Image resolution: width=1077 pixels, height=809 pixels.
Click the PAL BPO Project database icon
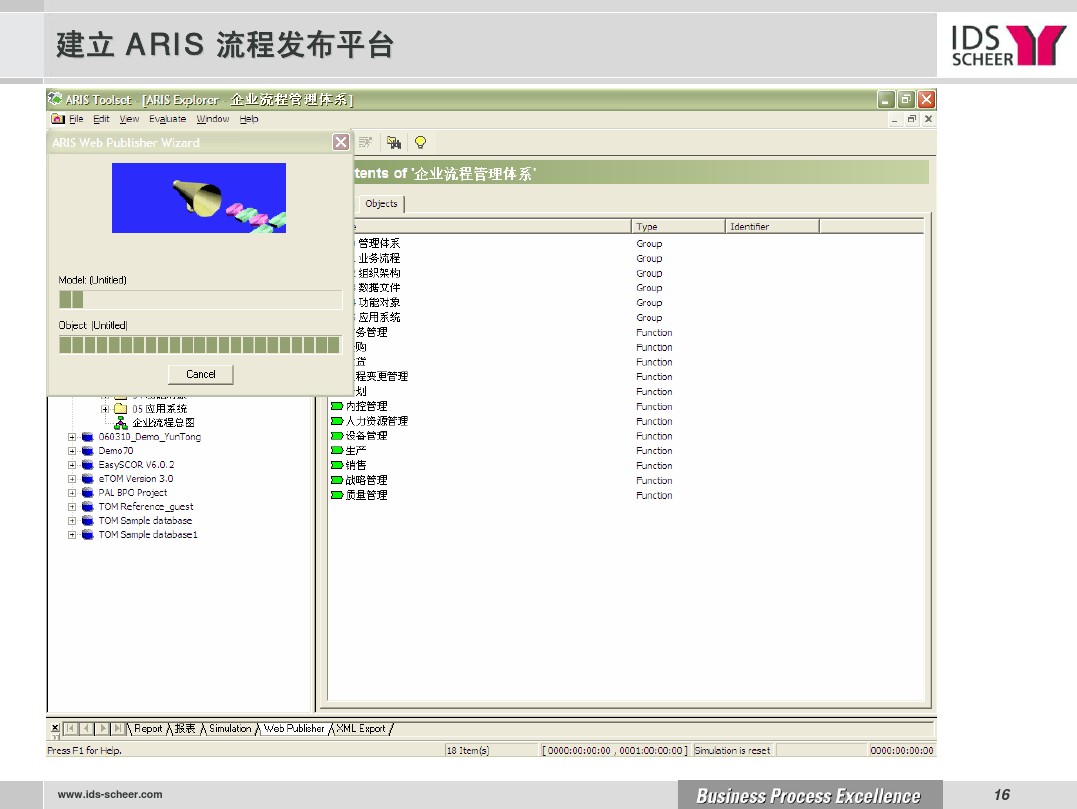point(87,492)
